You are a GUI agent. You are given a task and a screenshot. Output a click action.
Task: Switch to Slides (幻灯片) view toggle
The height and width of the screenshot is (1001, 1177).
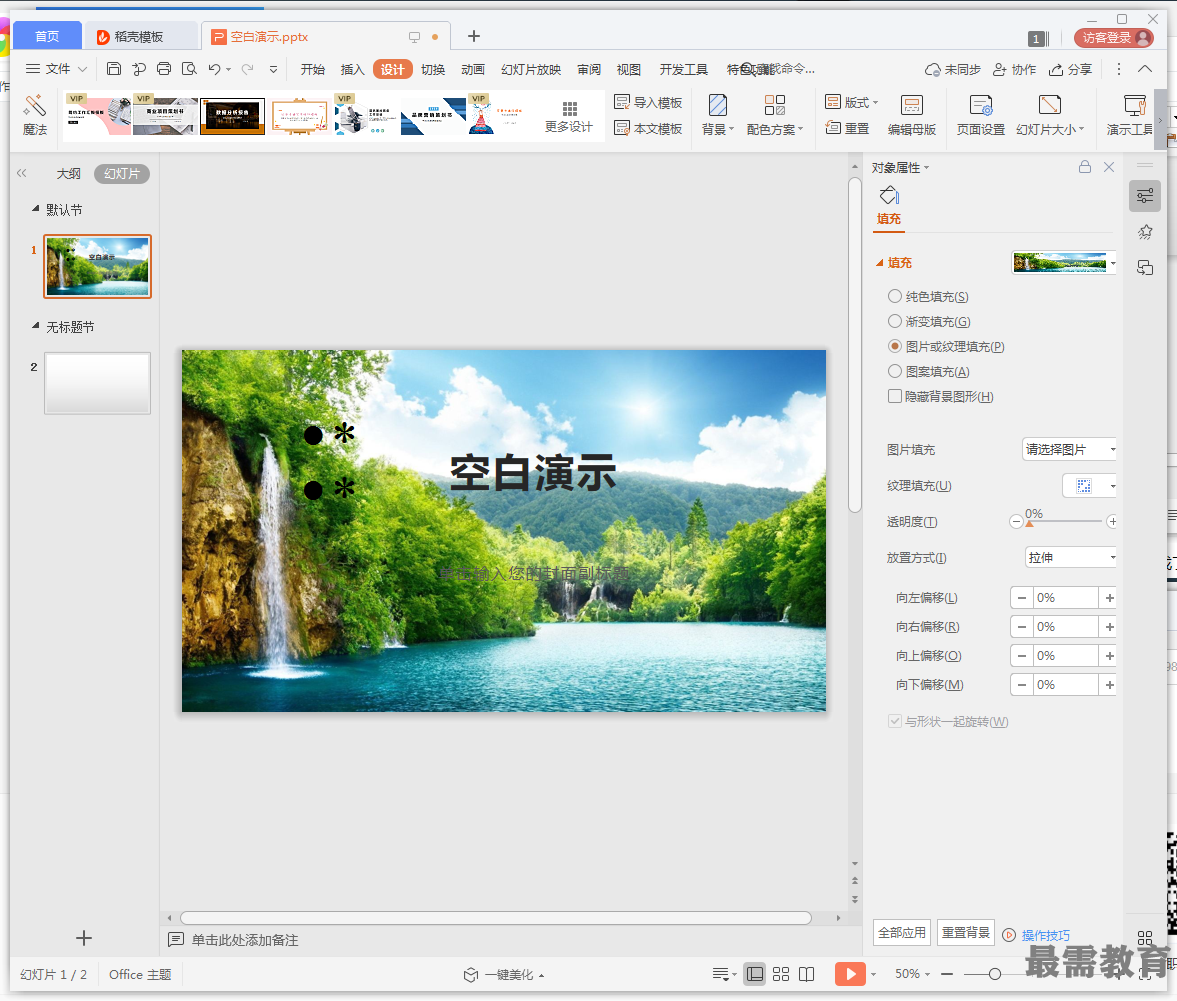(x=122, y=173)
